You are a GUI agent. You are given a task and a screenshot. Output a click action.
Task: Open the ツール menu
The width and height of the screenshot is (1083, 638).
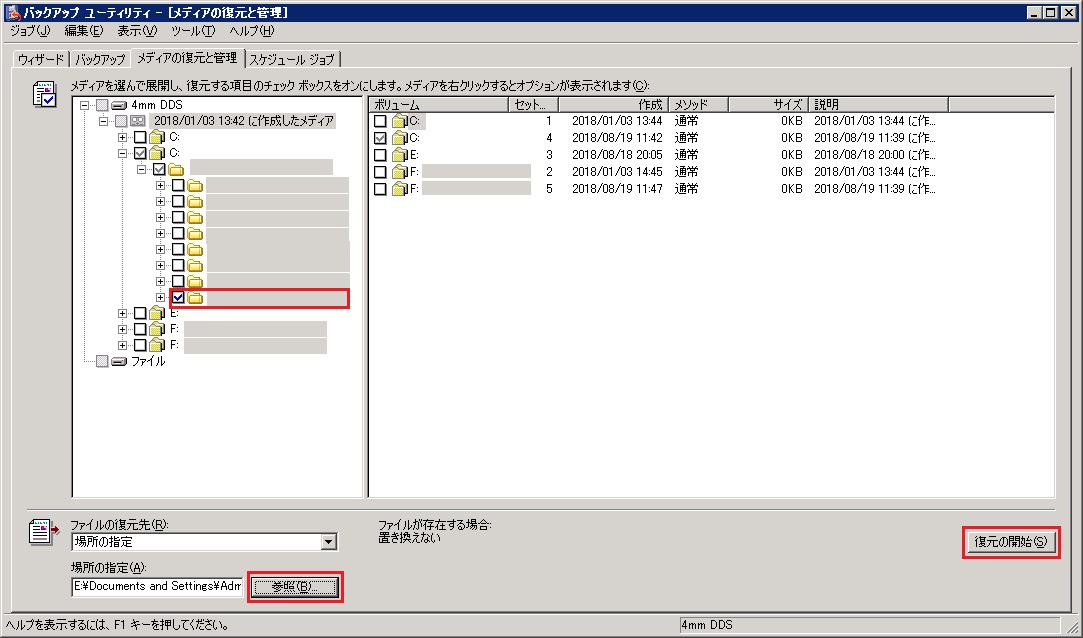[x=192, y=31]
